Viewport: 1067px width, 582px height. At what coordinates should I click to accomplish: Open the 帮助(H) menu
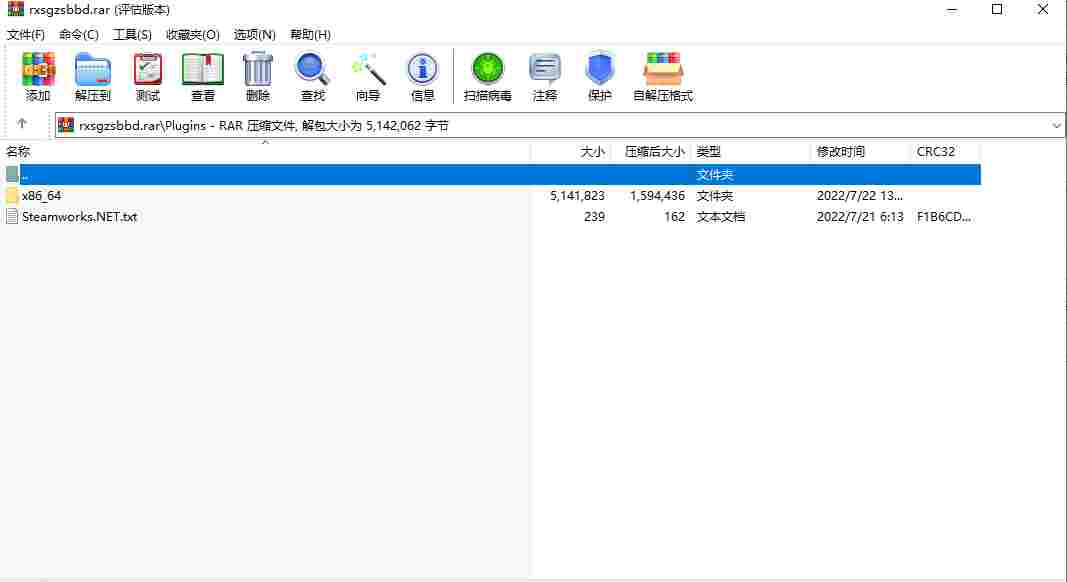pos(310,35)
